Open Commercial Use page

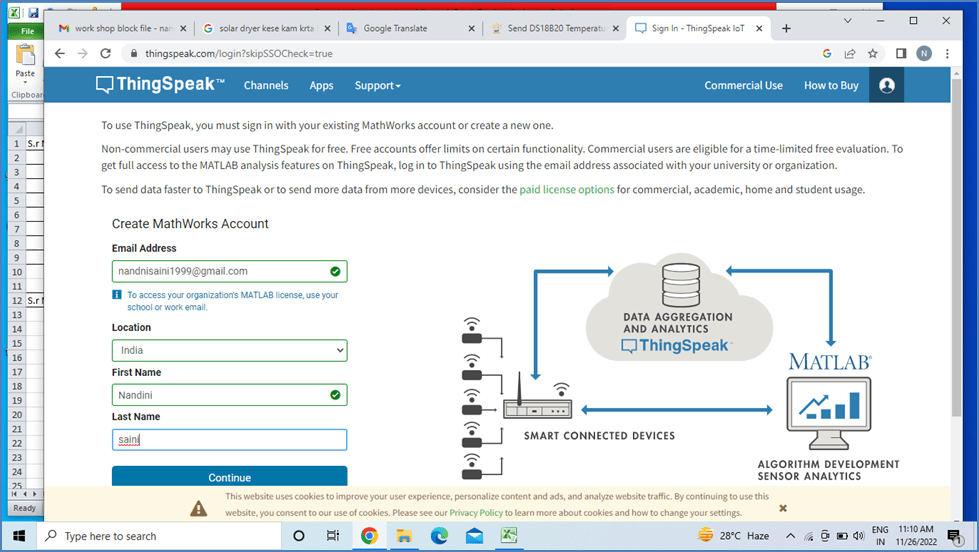(743, 86)
